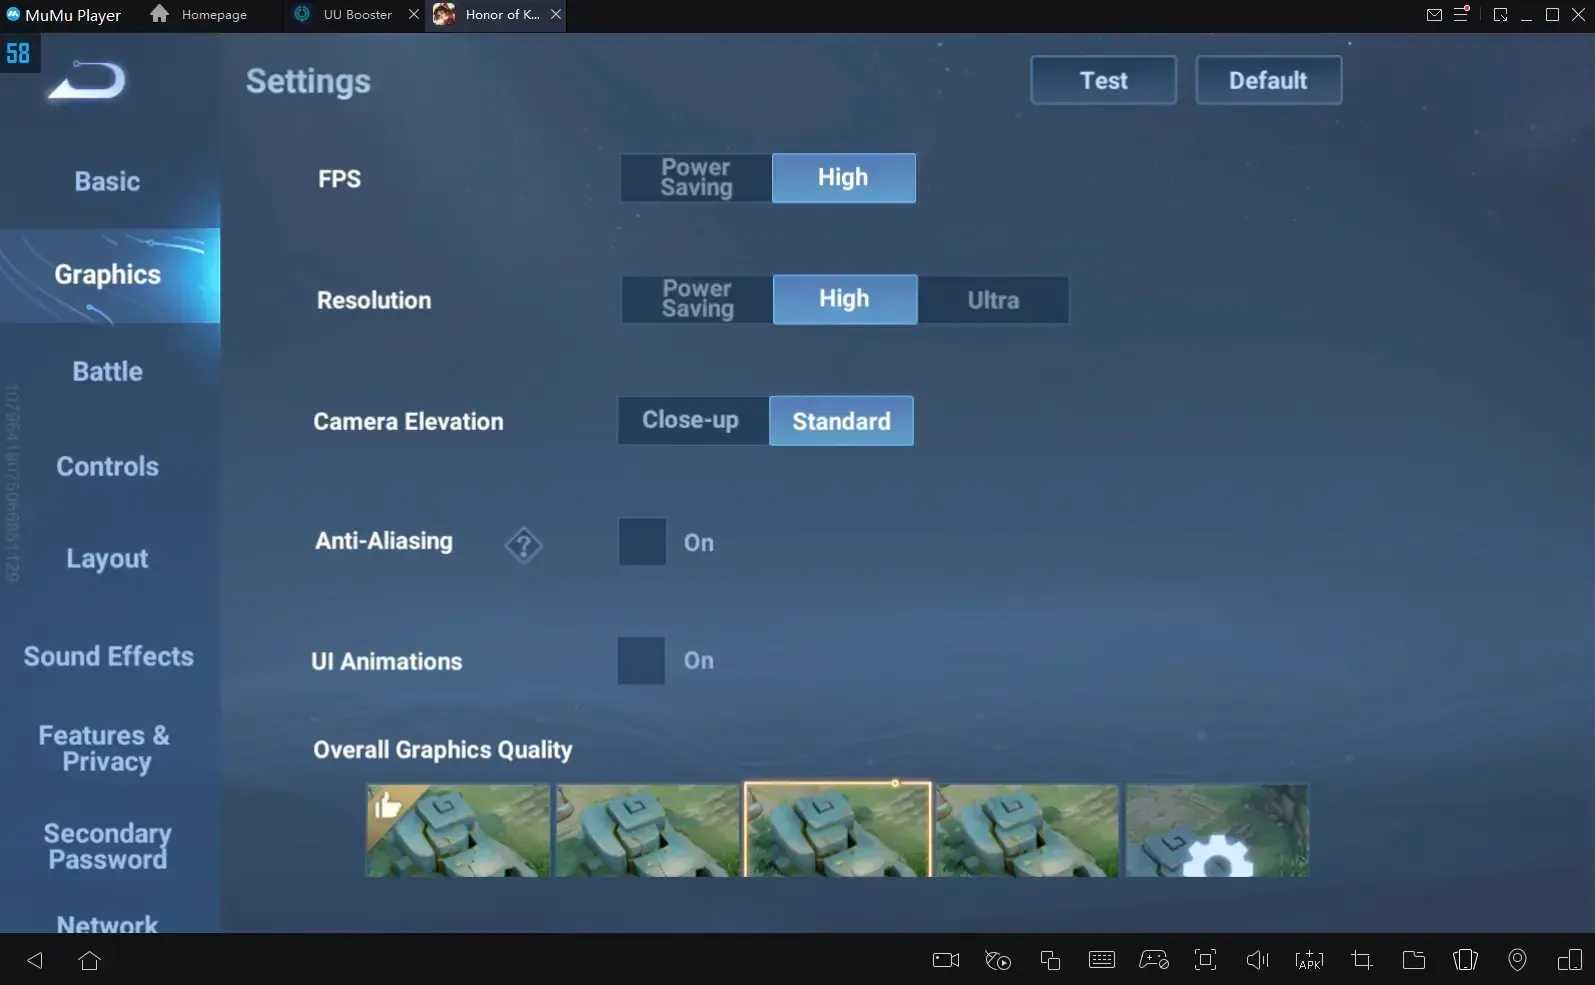The width and height of the screenshot is (1595, 985).
Task: Enable the Anti-Aliasing checkbox
Action: point(642,542)
